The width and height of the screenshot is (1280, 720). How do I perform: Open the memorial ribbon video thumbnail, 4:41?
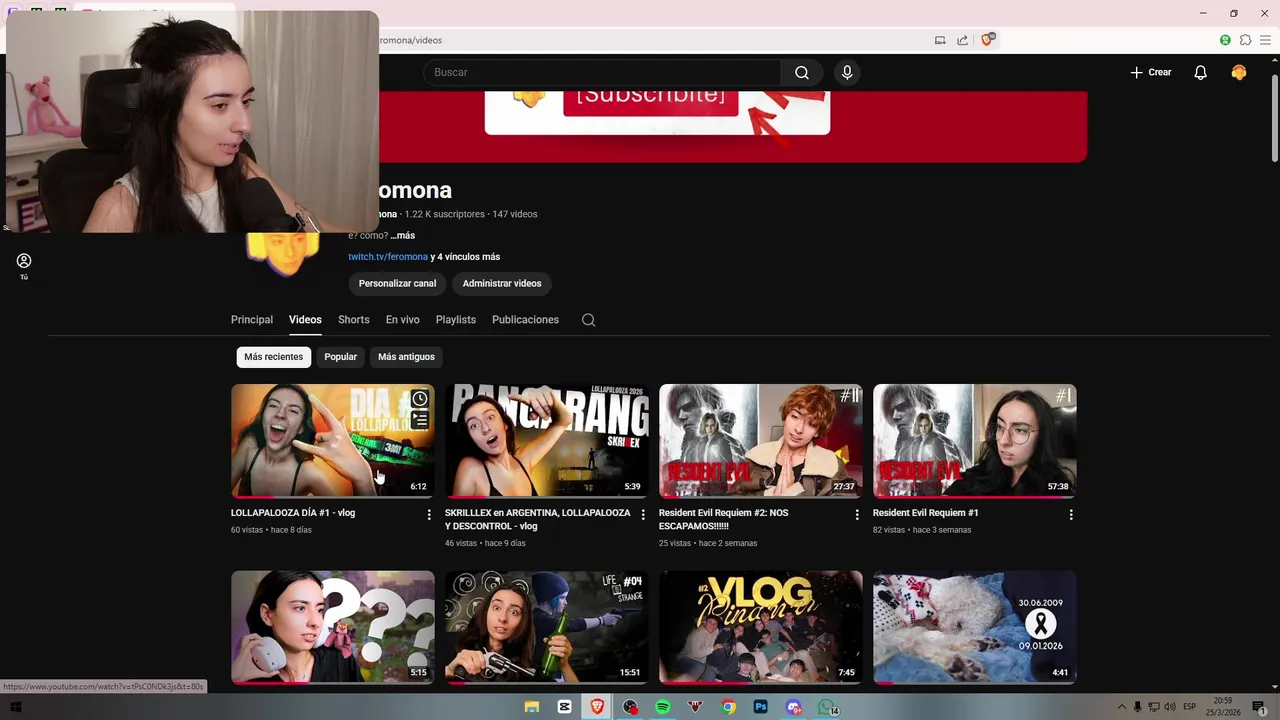[975, 627]
